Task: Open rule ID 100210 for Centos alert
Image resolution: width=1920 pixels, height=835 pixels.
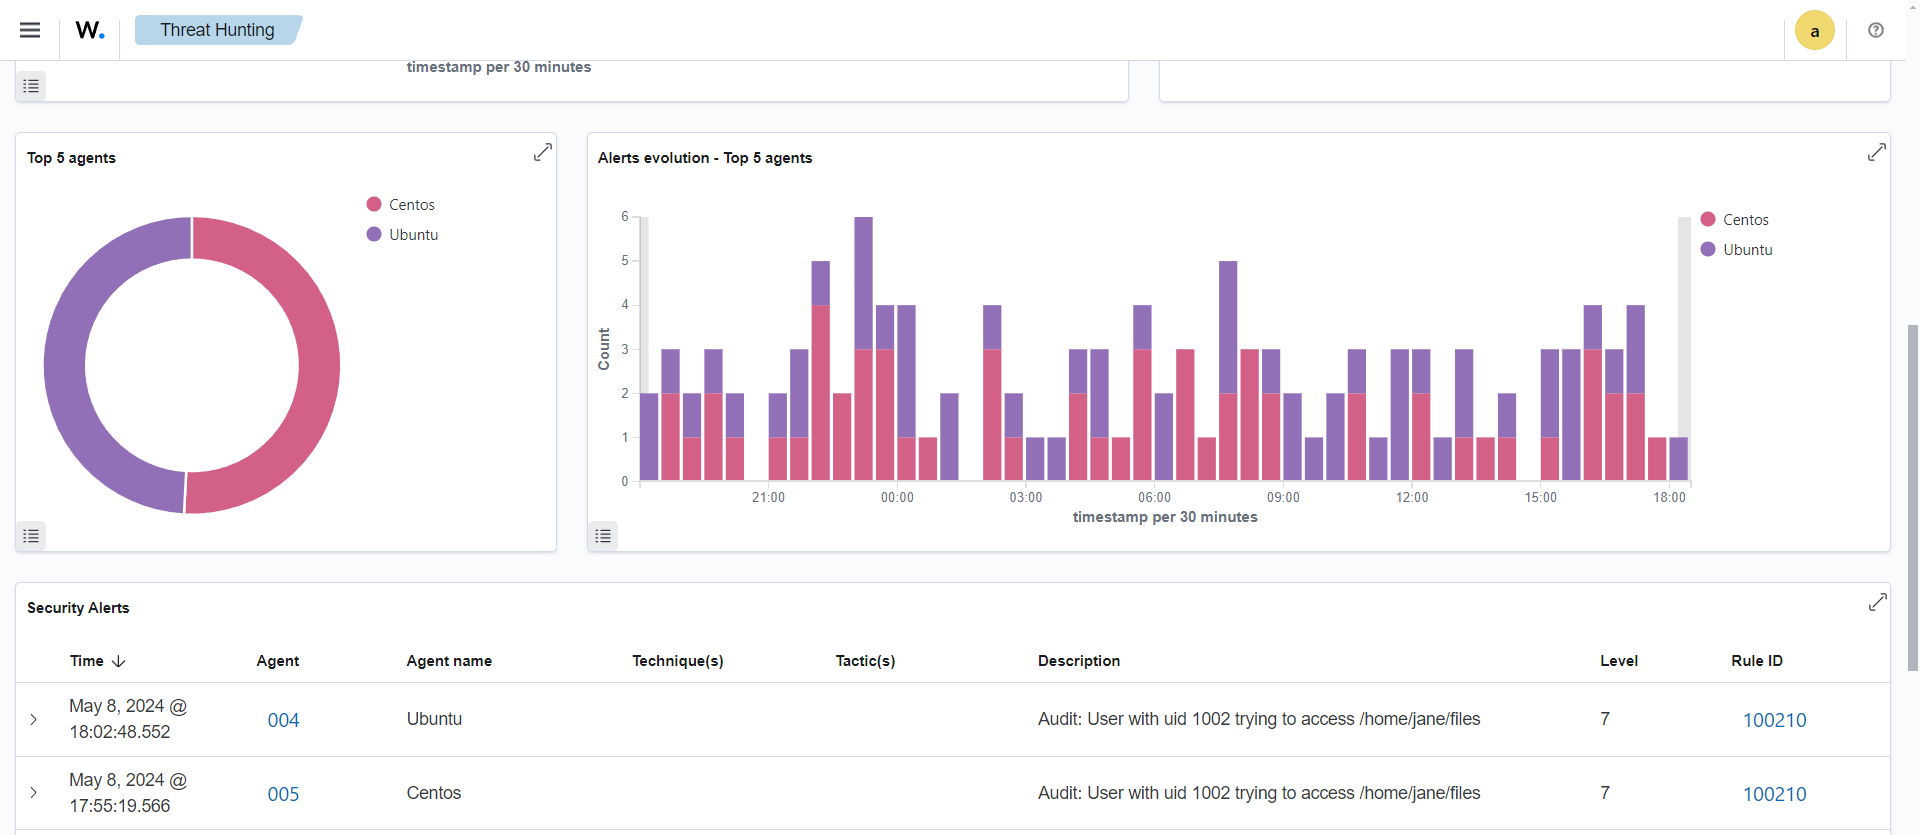Action: [1774, 794]
